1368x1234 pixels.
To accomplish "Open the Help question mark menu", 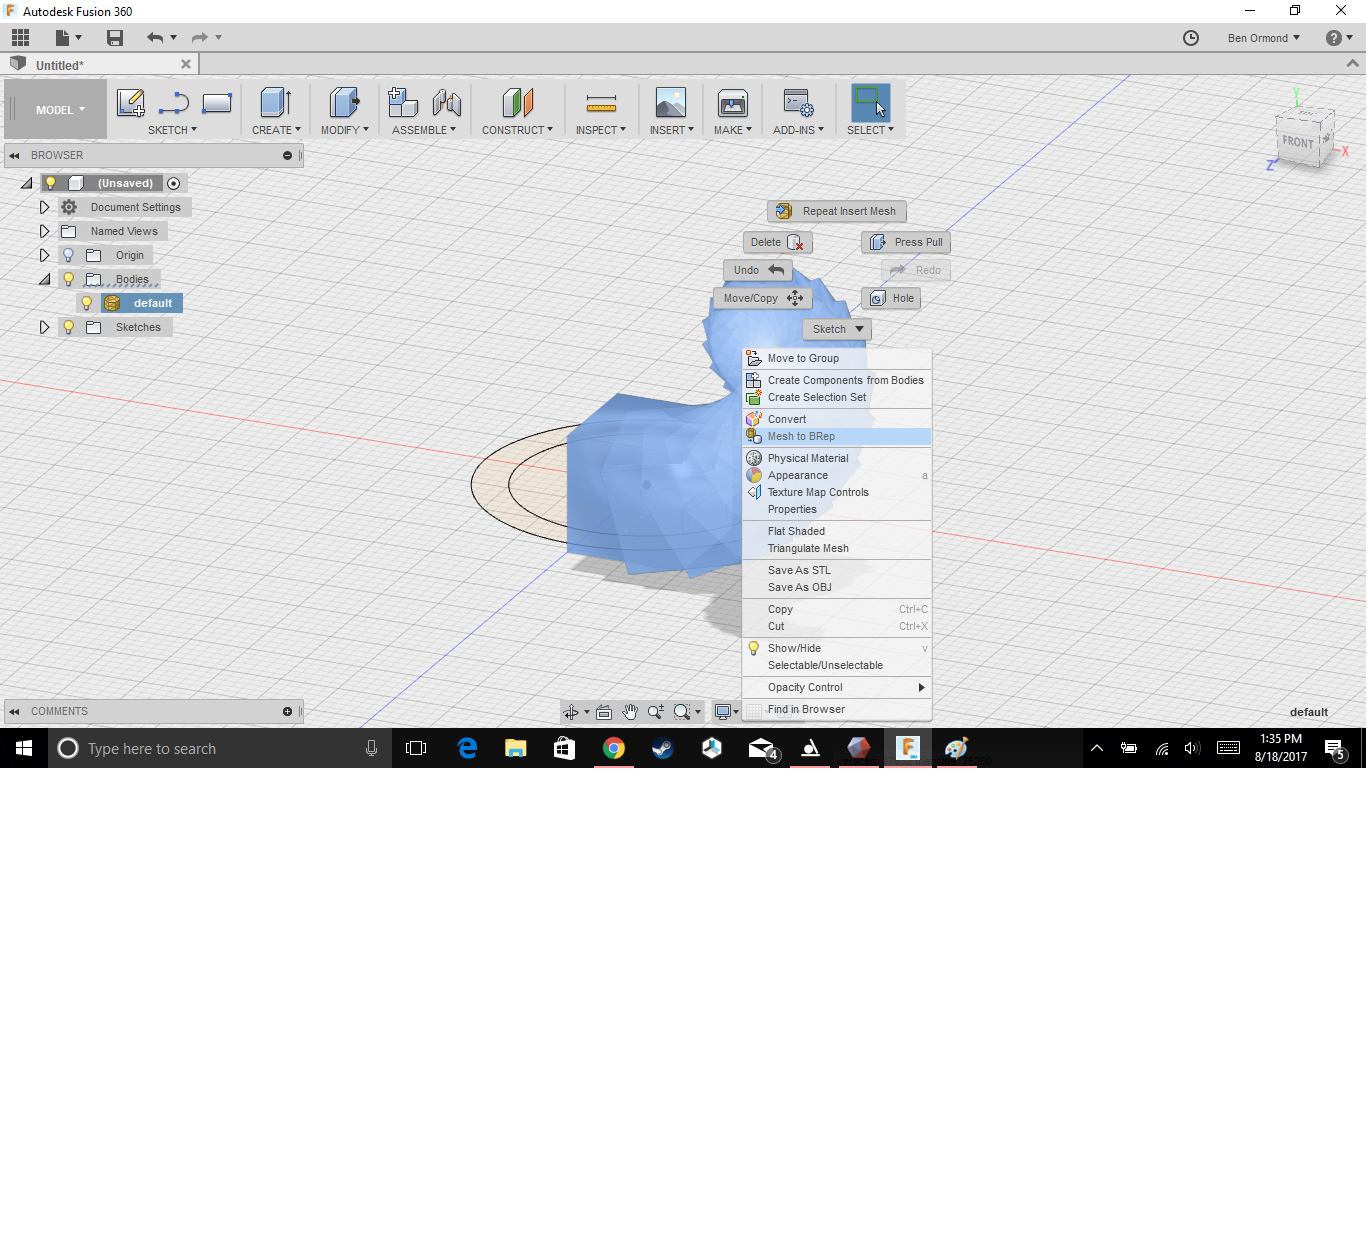I will (x=1339, y=38).
